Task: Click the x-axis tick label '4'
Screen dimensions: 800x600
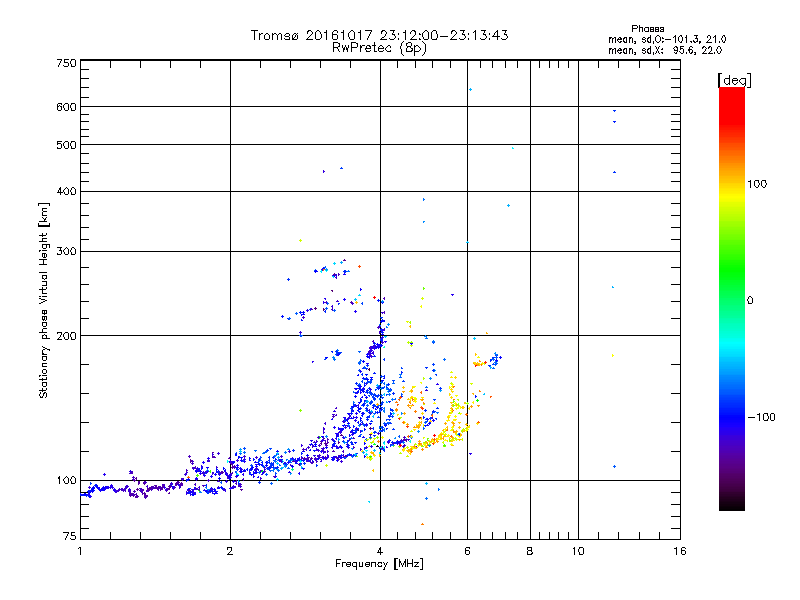Action: click(x=380, y=551)
